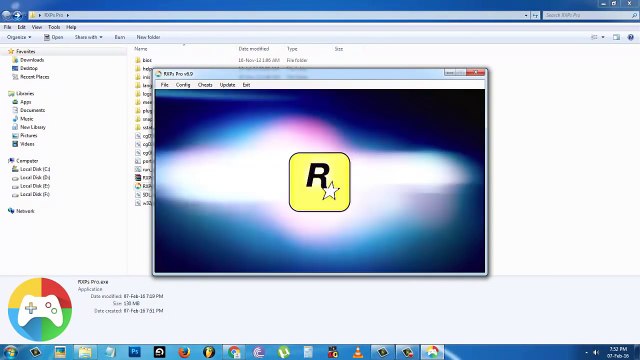Click the Exit menu in RXPs Pro
The width and height of the screenshot is (640, 360).
click(246, 85)
